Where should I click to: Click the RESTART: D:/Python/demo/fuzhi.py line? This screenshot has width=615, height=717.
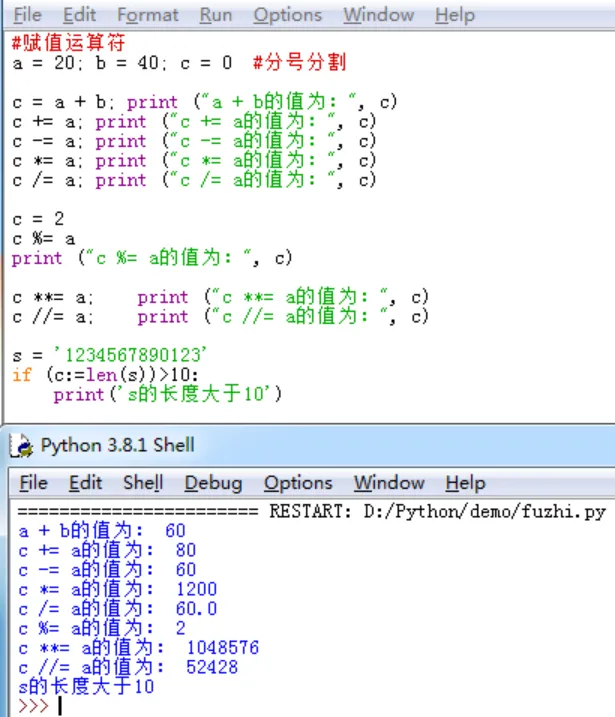click(312, 511)
